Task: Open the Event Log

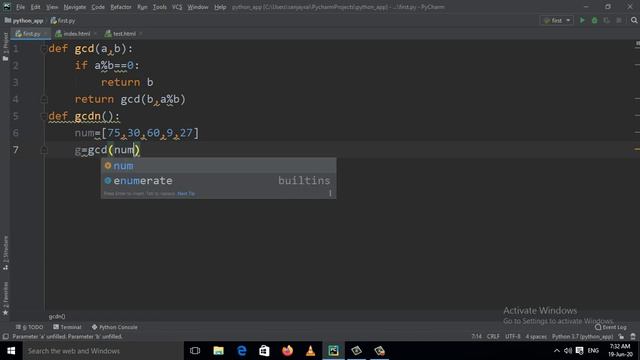Action: [611, 327]
